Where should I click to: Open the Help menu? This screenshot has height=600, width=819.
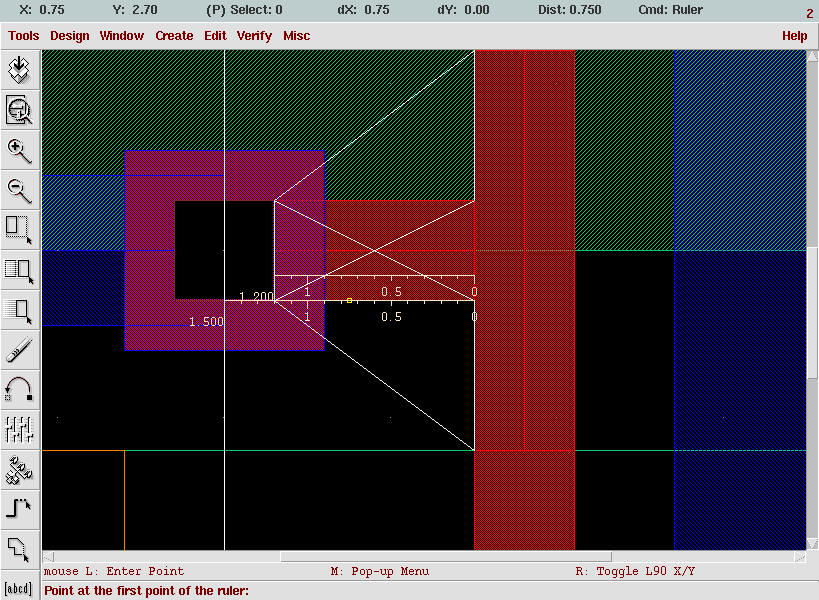(794, 36)
